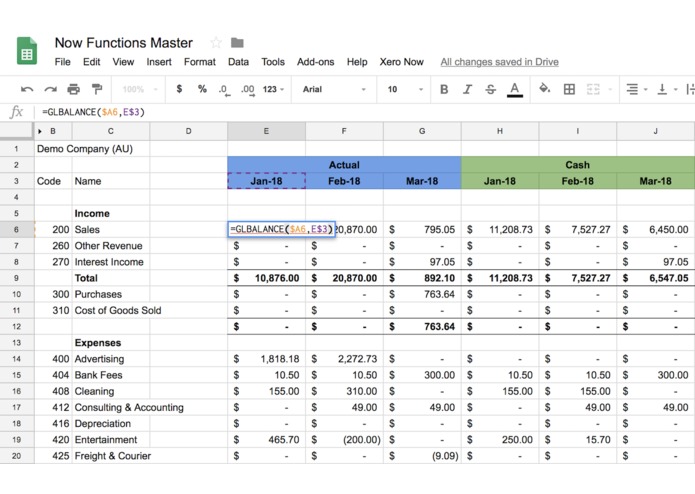Format as currency with dollar icon
This screenshot has width=695, height=494.
(x=179, y=89)
